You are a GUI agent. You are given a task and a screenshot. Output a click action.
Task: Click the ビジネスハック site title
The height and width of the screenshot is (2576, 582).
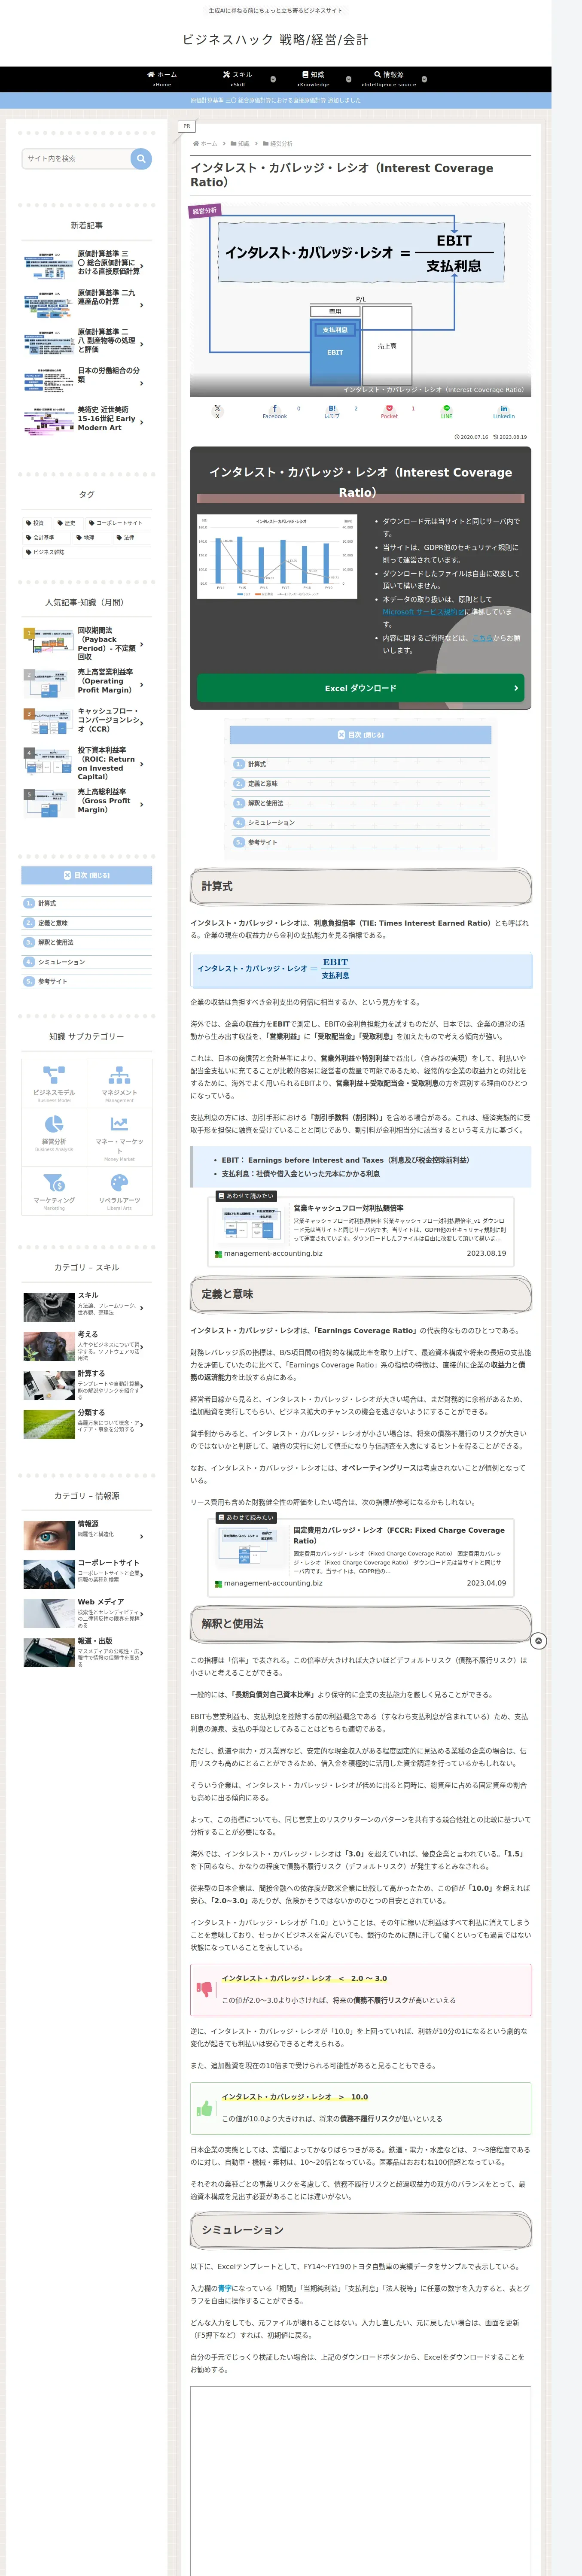pos(275,40)
